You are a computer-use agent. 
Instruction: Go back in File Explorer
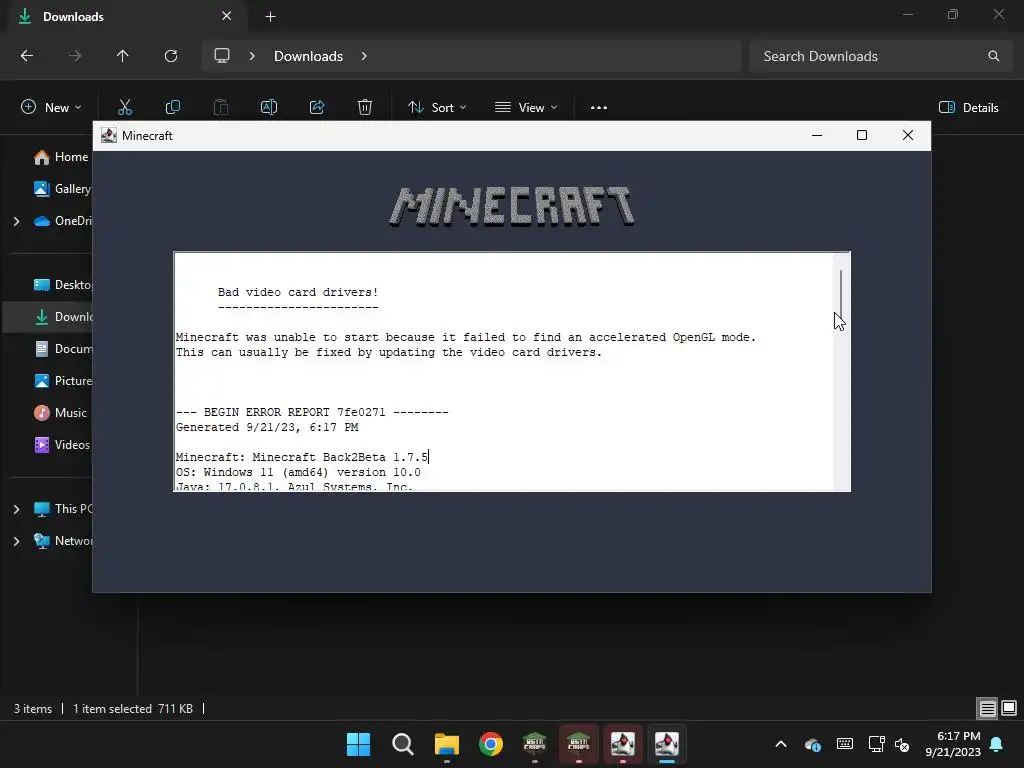[x=27, y=56]
